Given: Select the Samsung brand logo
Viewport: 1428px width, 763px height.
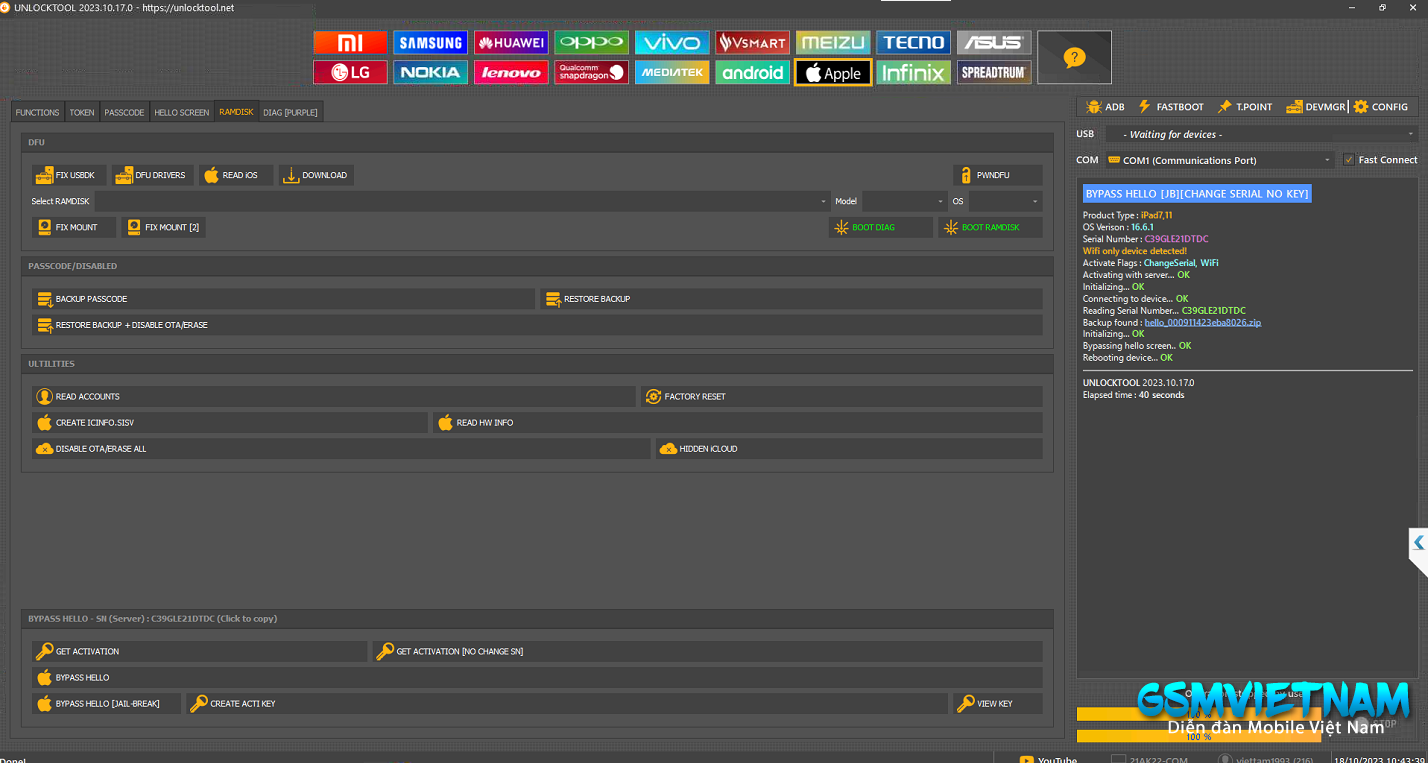Looking at the screenshot, I should (430, 42).
